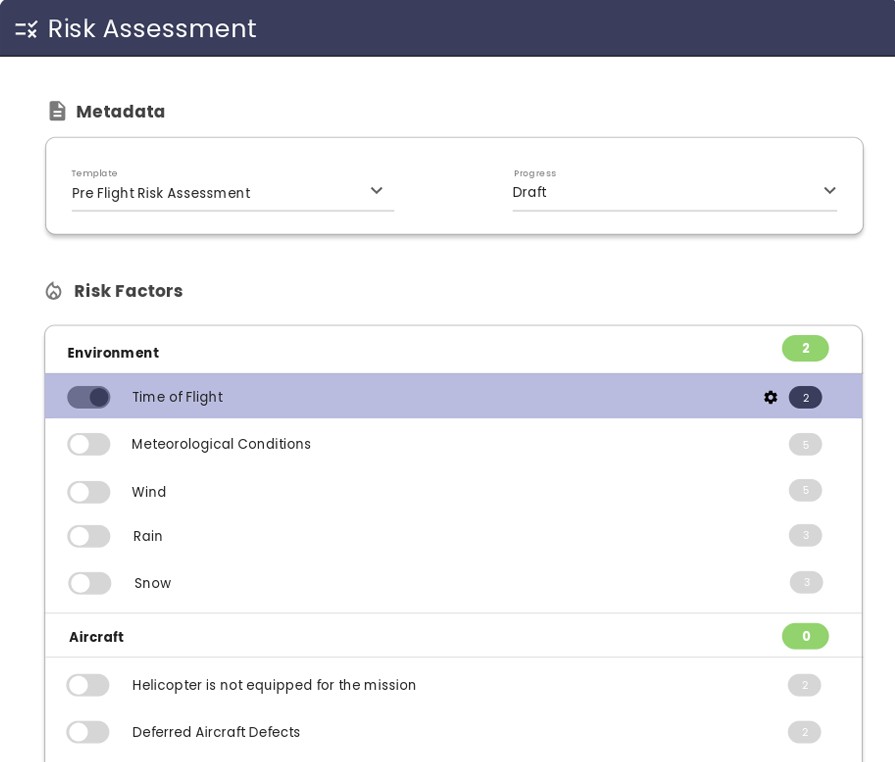Image resolution: width=895 pixels, height=762 pixels.
Task: Disable the Time of Flight toggle
Action: tap(88, 397)
